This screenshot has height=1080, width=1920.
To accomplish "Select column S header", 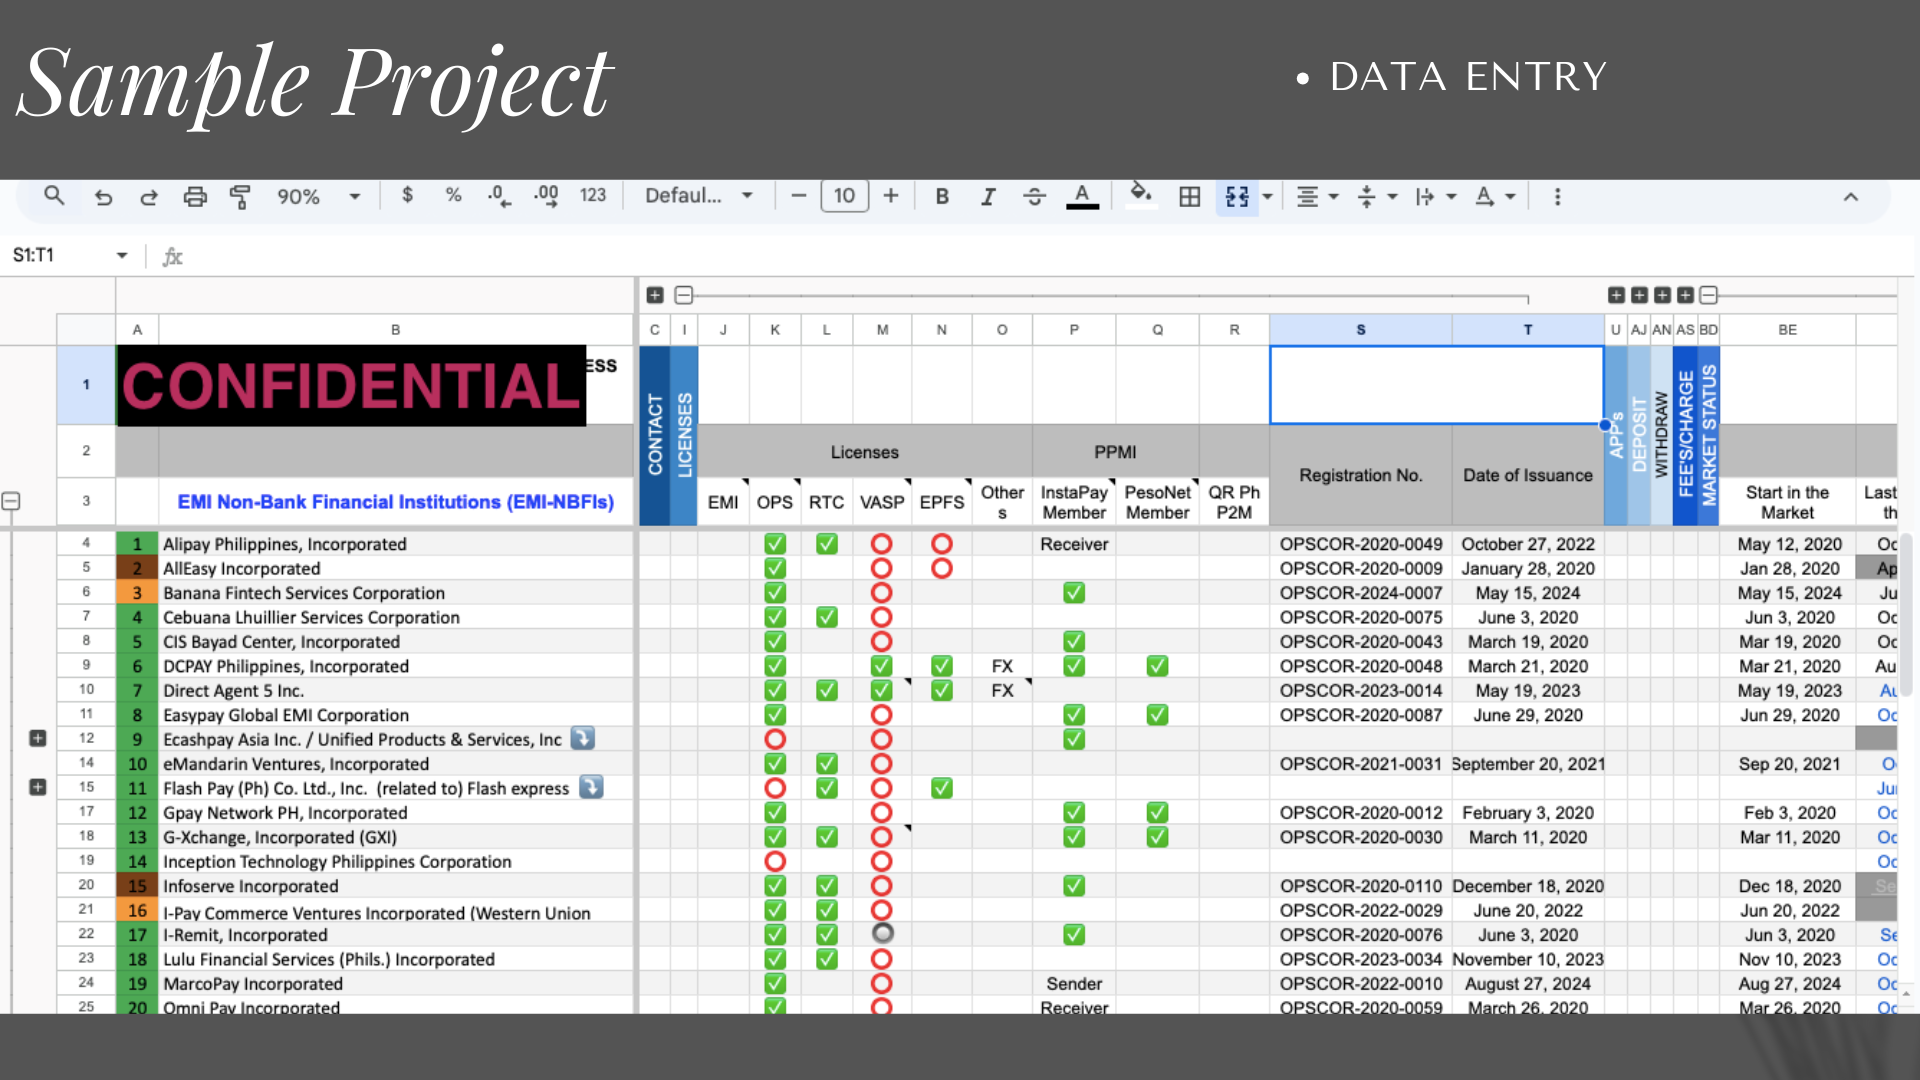I will tap(1360, 329).
